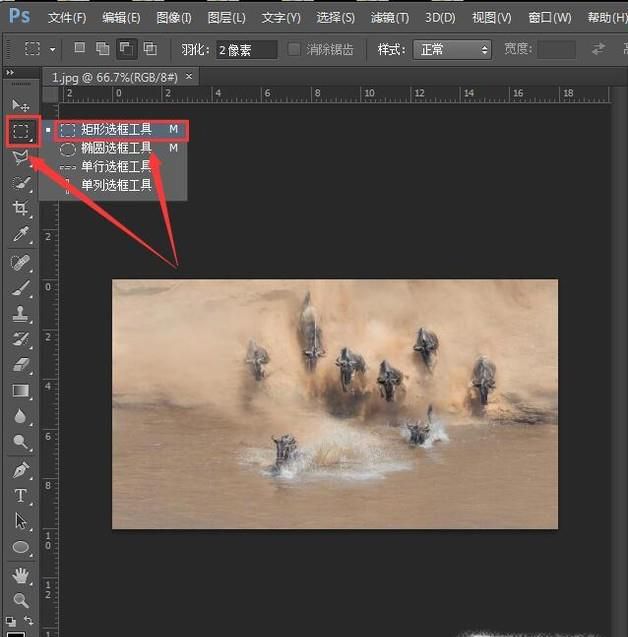The height and width of the screenshot is (637, 628).
Task: Open 图像(I) menu
Action: pyautogui.click(x=174, y=18)
